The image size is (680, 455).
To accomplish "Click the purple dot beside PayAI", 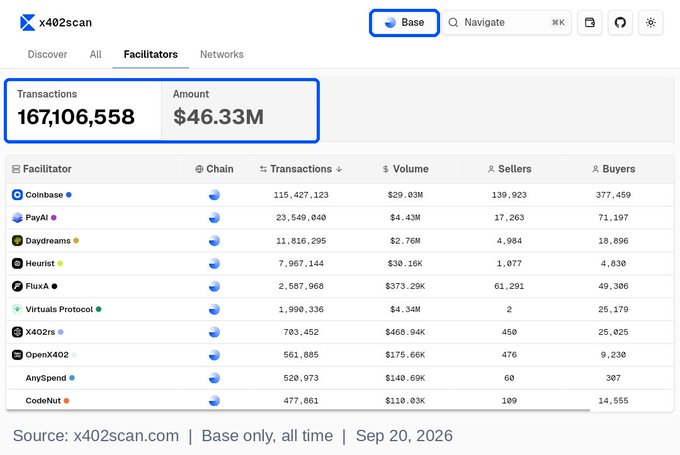I will point(54,218).
